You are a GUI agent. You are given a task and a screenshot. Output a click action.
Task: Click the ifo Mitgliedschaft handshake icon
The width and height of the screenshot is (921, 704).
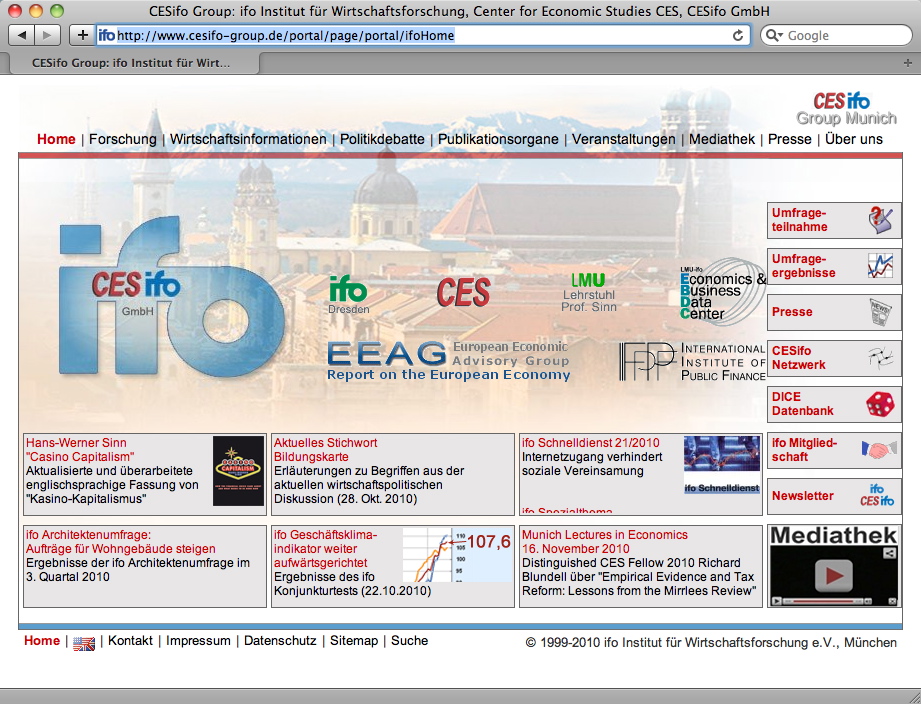pyautogui.click(x=879, y=450)
